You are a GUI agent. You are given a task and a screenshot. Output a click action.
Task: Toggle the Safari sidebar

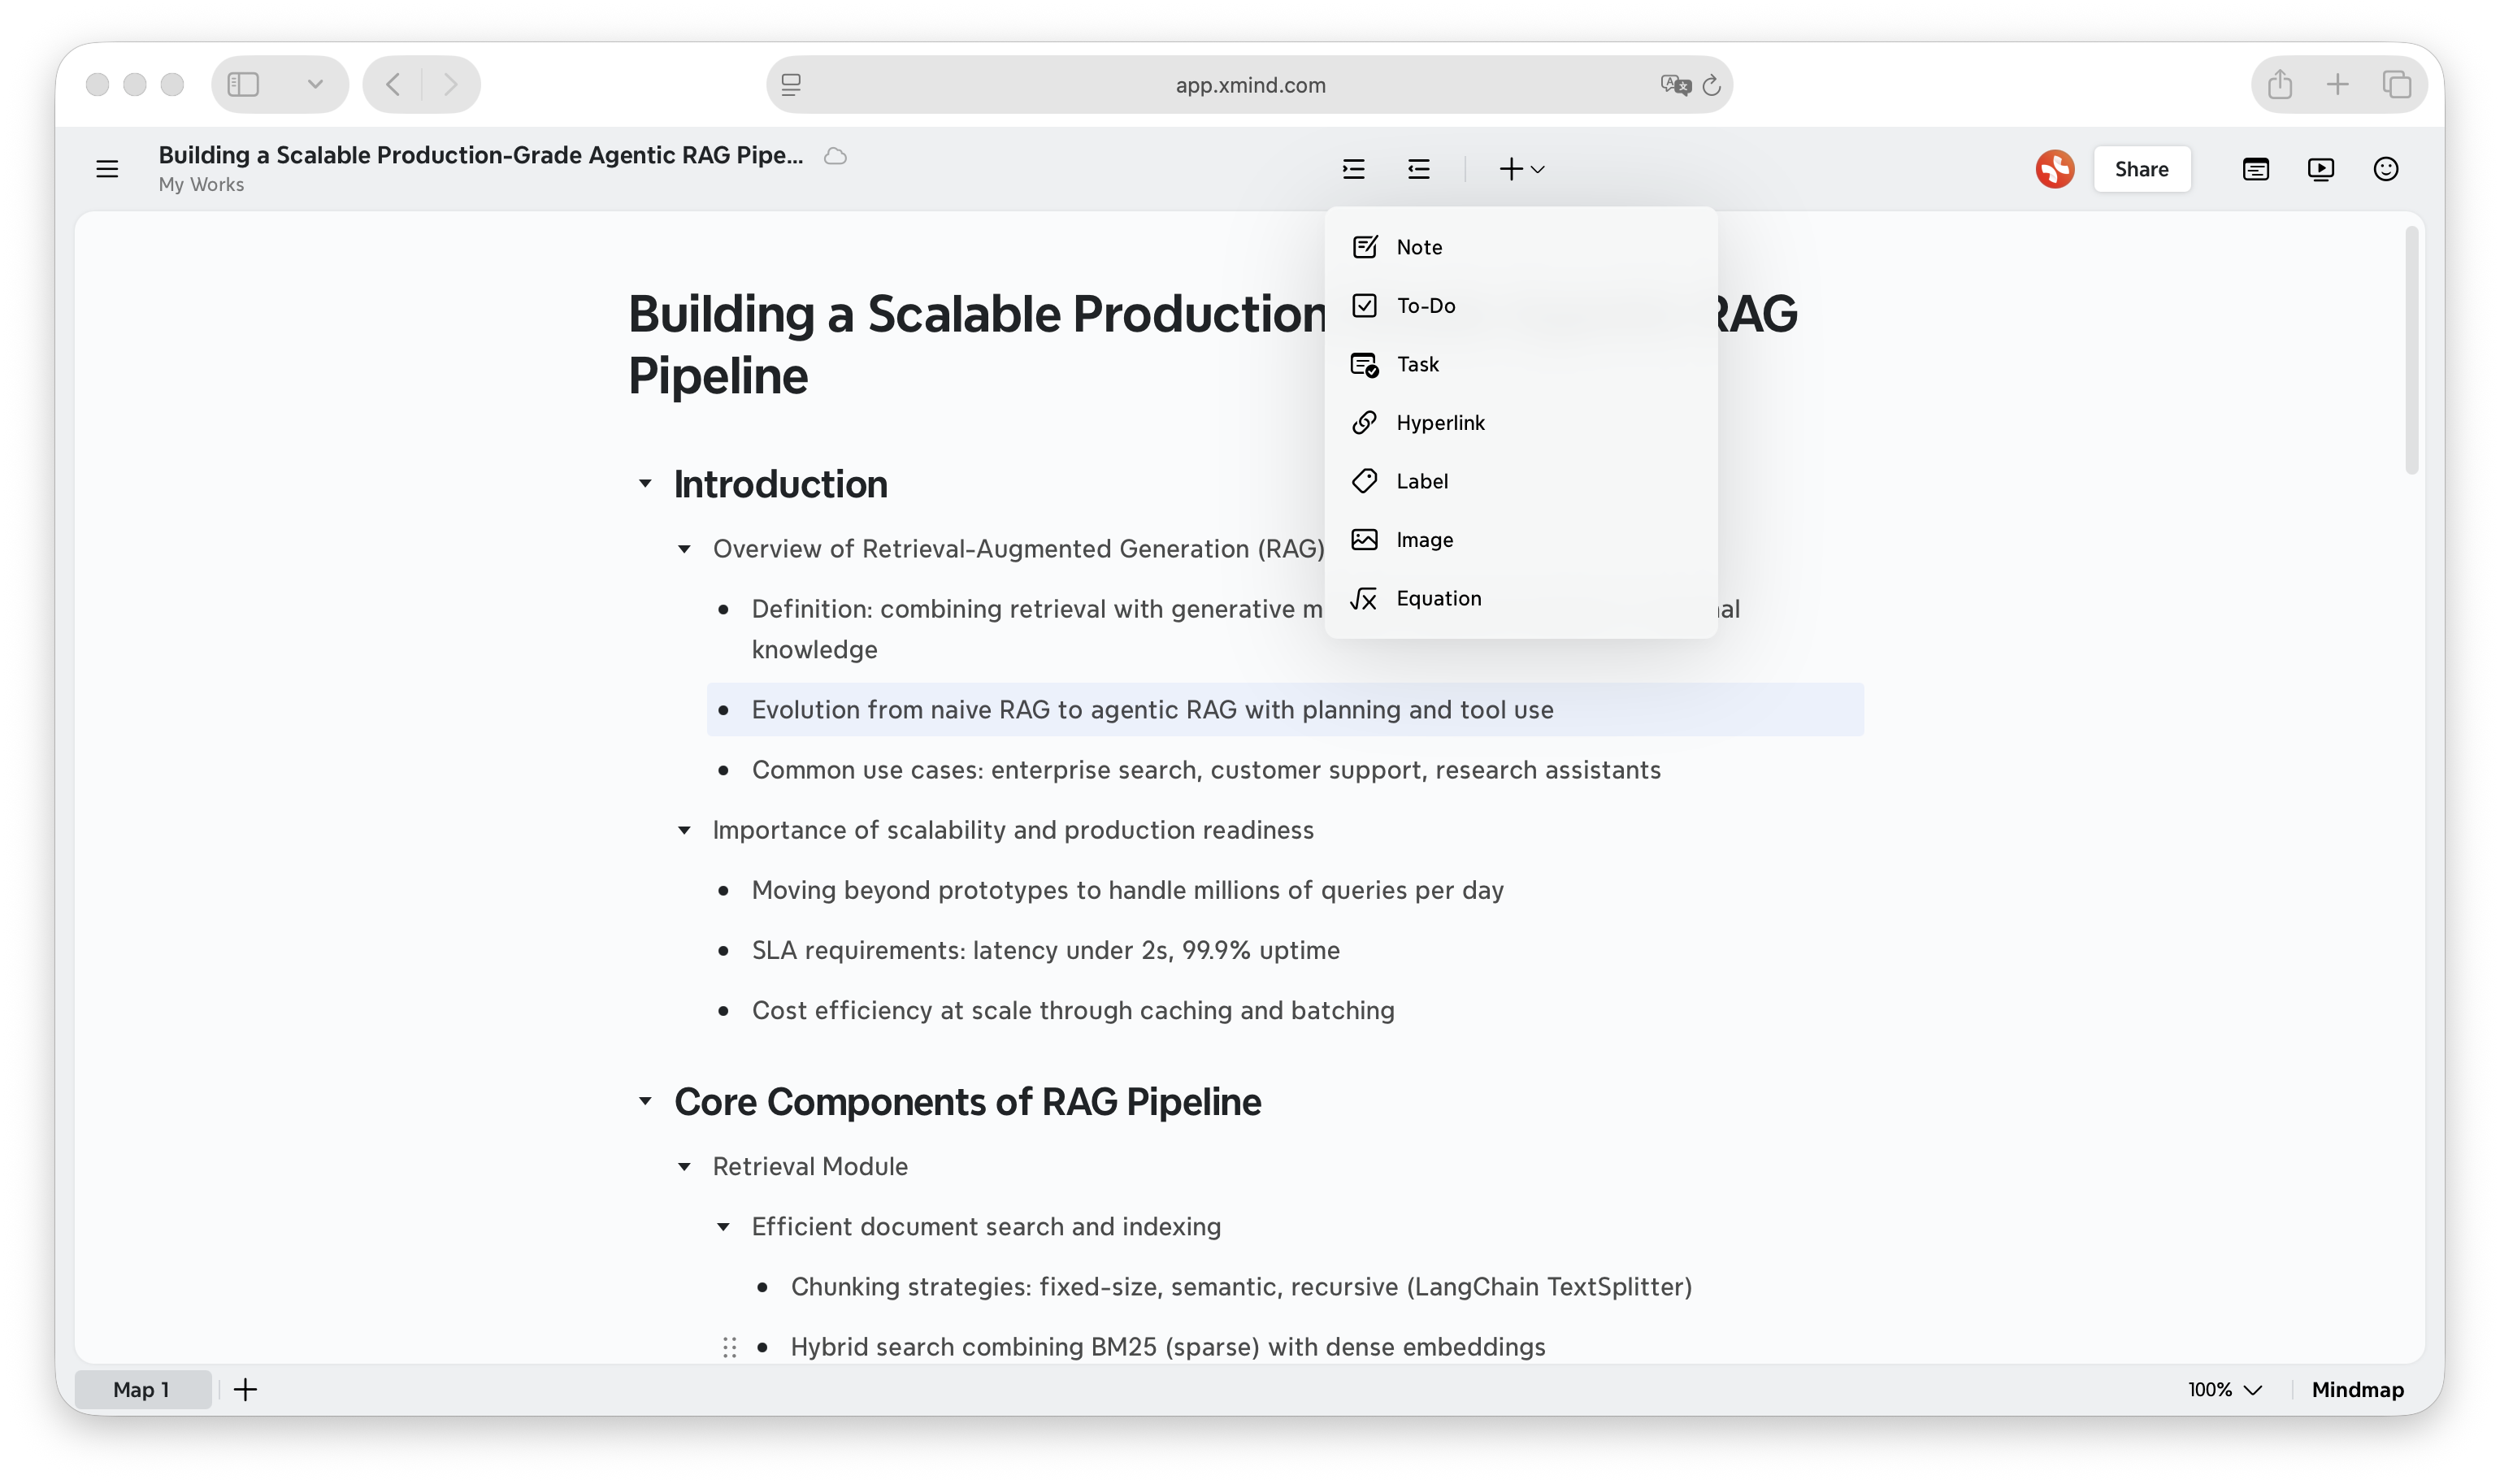243,84
